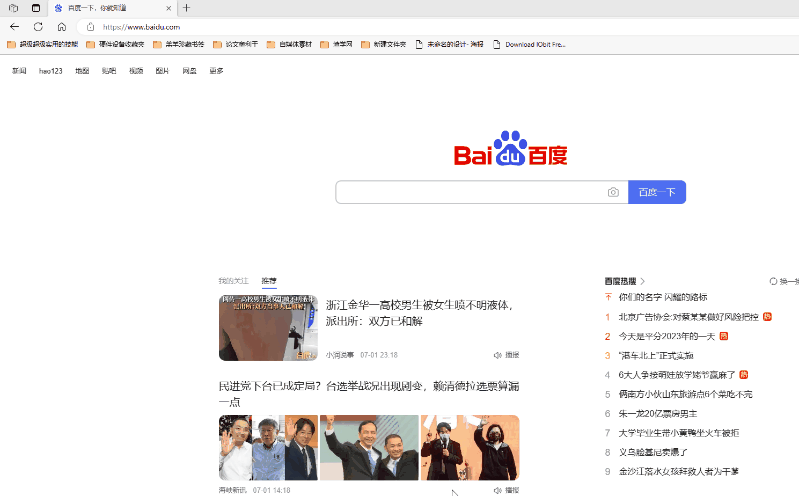
Task: Open the browser home page icon
Action: point(62,27)
